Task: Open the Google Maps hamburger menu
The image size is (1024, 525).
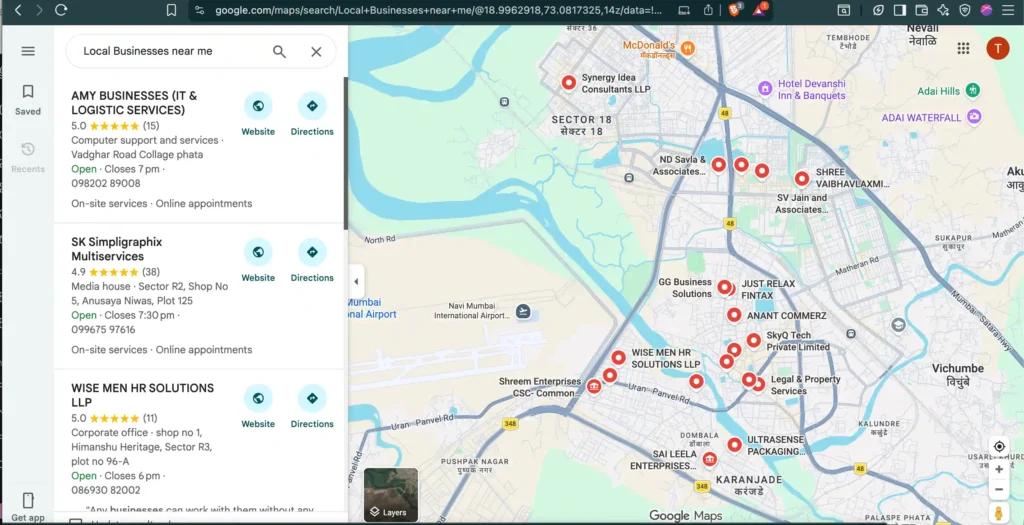Action: [28, 51]
